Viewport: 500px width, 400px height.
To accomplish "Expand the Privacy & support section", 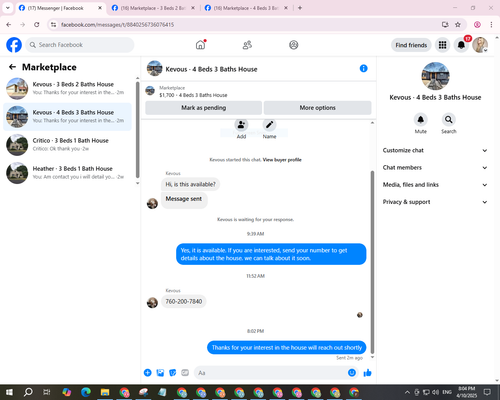I will click(435, 202).
